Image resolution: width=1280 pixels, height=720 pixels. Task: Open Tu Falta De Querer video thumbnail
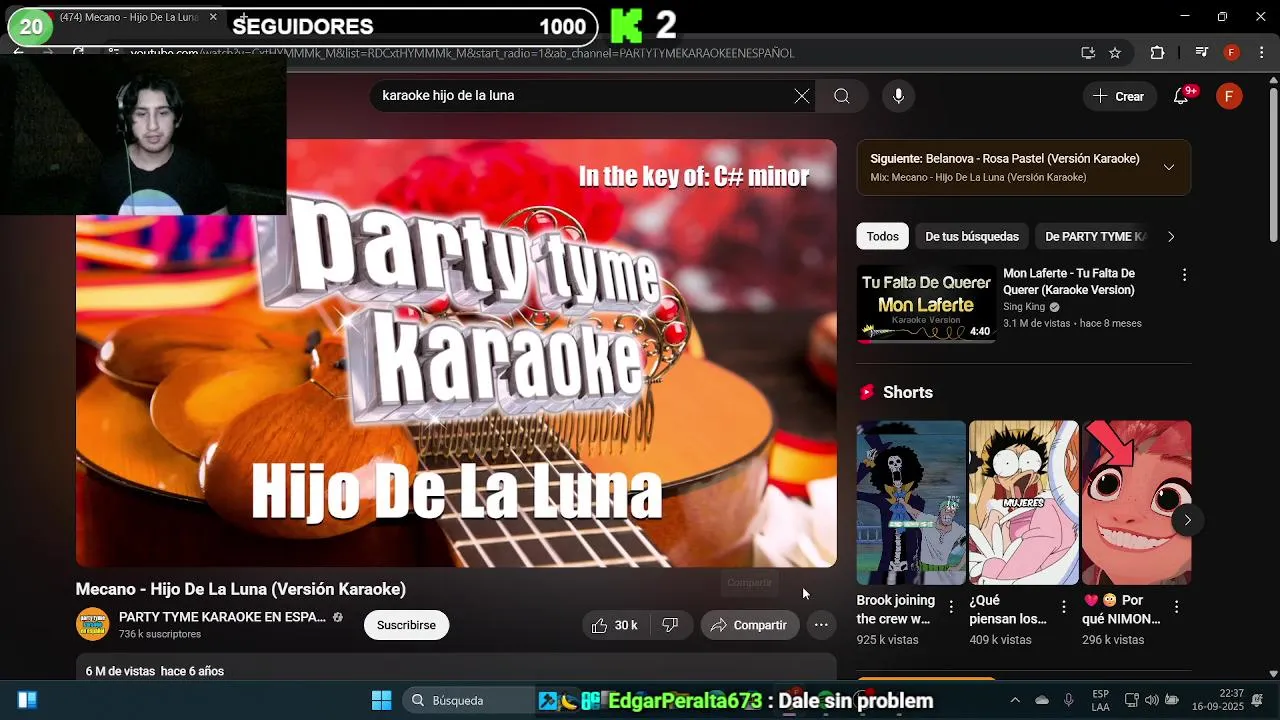[926, 304]
